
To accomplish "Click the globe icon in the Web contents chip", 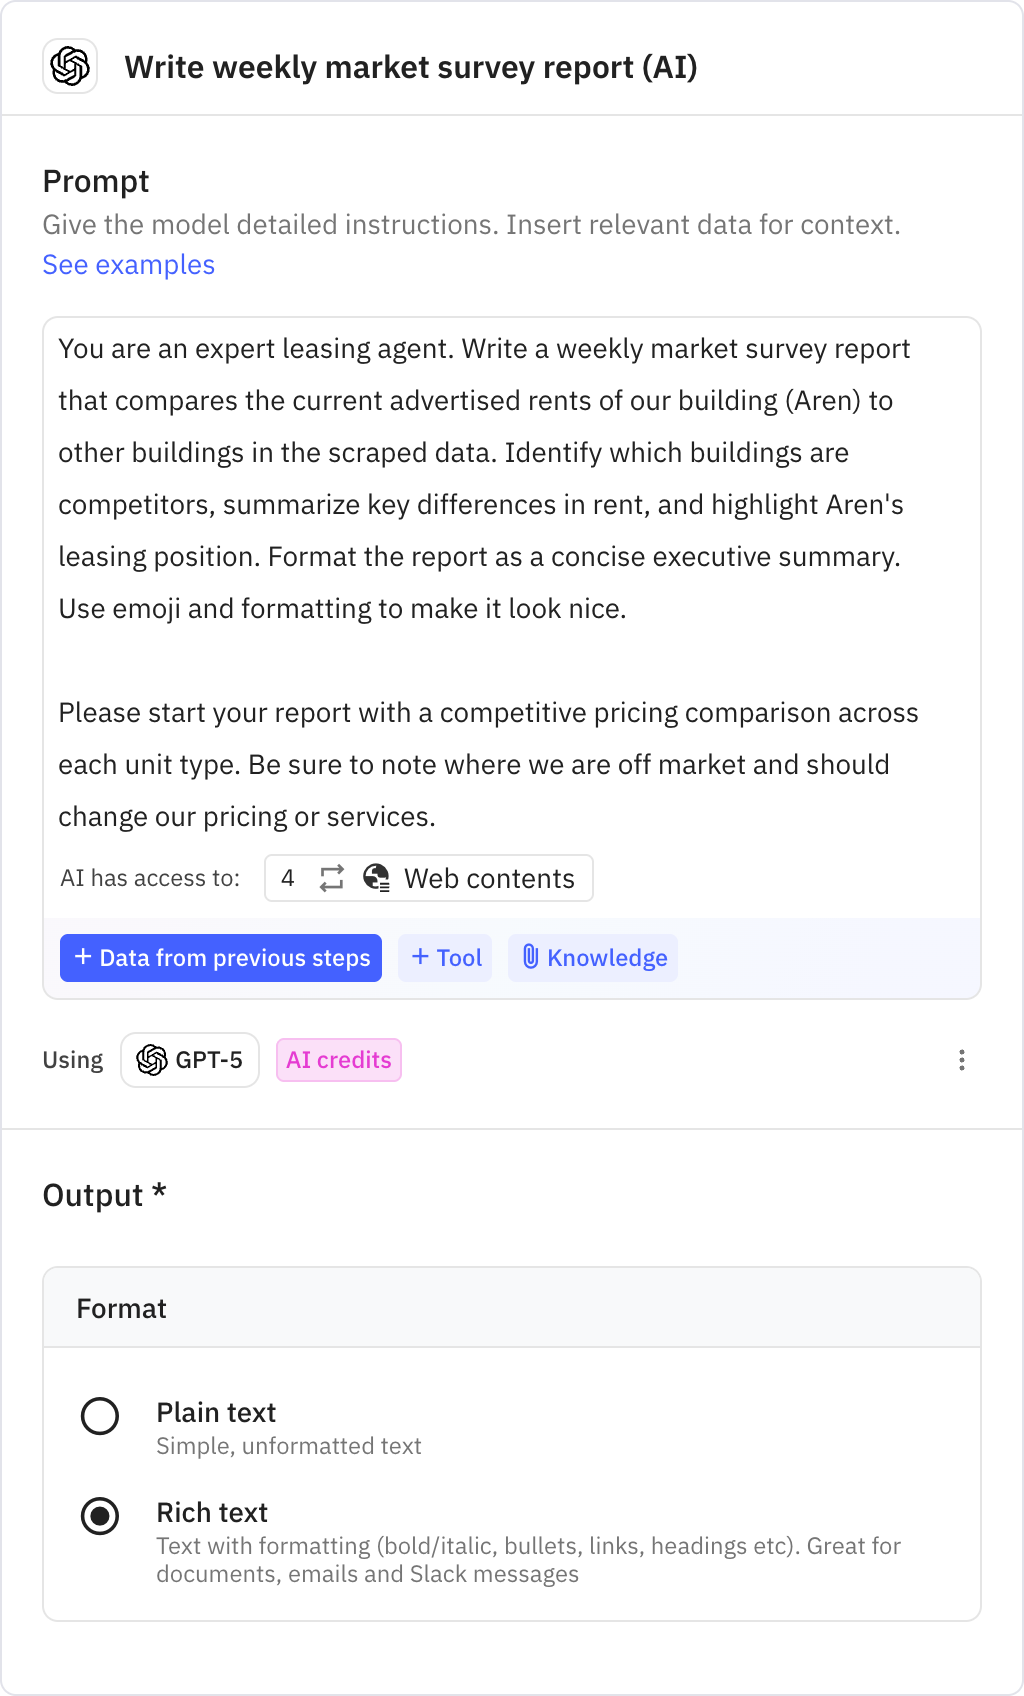I will coord(376,878).
